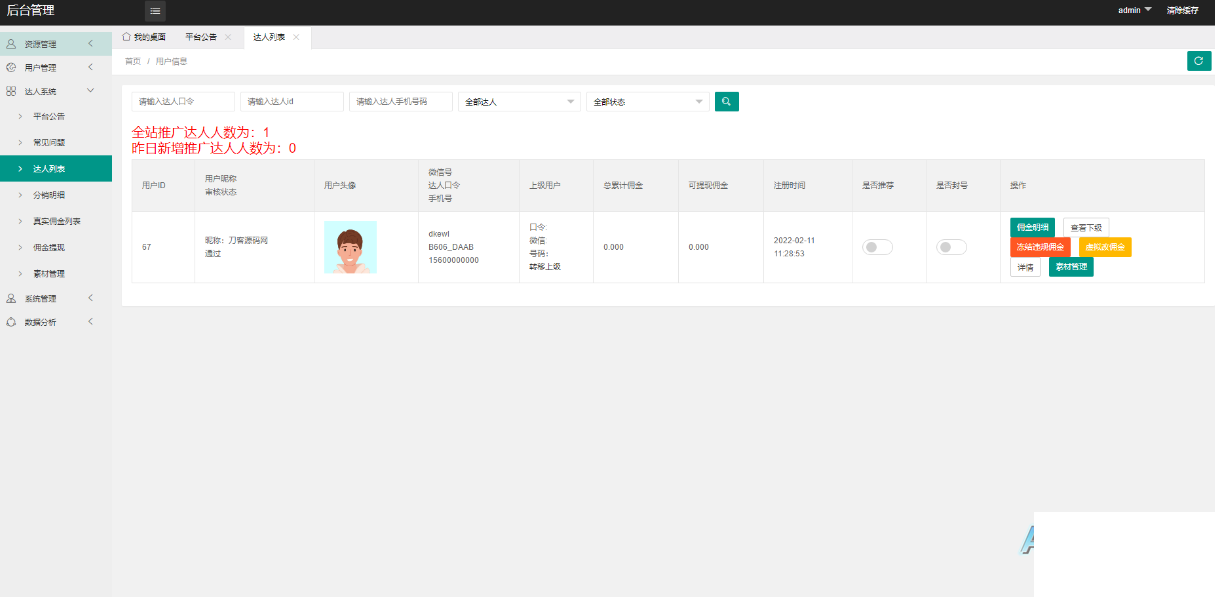Image resolution: width=1215 pixels, height=597 pixels.
Task: Click the home icon on 我的桌面 tab
Action: [126, 37]
